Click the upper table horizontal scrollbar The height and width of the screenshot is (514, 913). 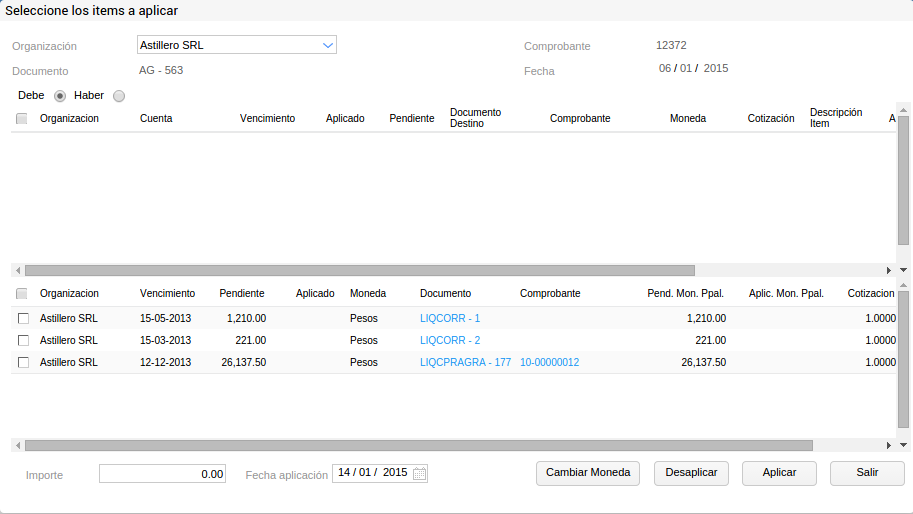359,270
